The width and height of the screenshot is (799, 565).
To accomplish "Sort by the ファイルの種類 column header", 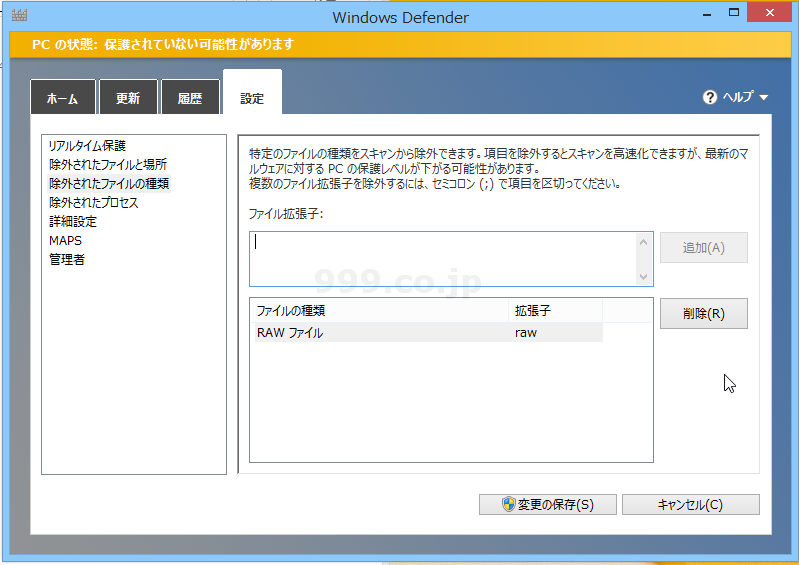I will [x=380, y=310].
